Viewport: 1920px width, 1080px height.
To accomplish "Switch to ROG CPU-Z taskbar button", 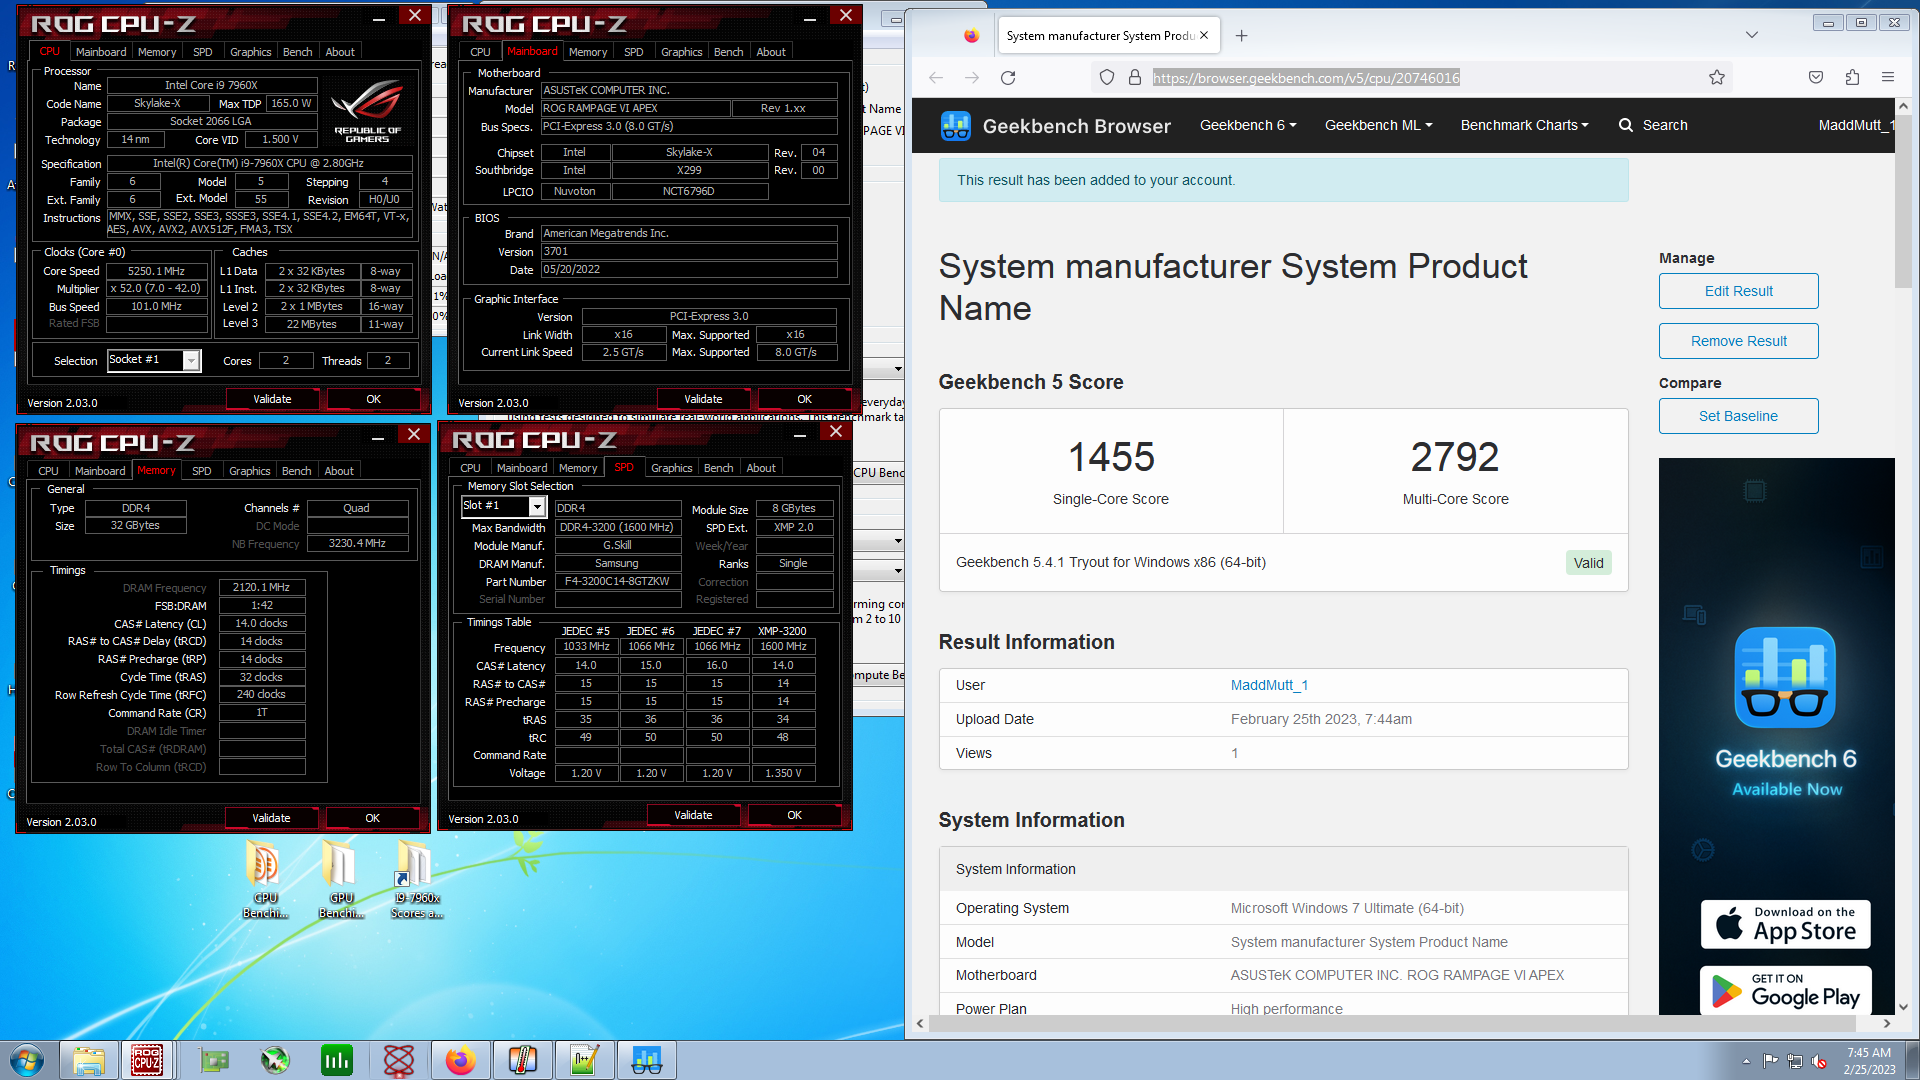I will 147,1060.
